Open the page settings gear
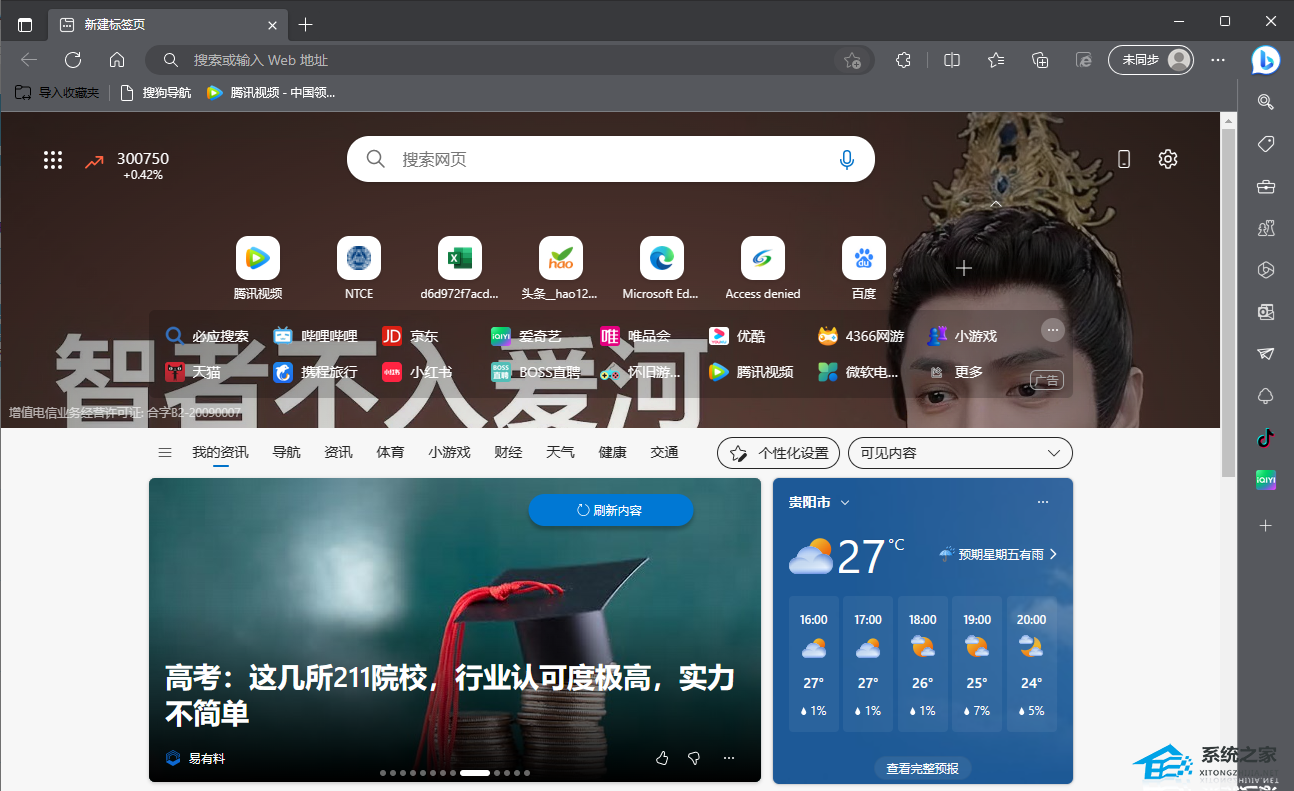The width and height of the screenshot is (1294, 791). (1168, 159)
